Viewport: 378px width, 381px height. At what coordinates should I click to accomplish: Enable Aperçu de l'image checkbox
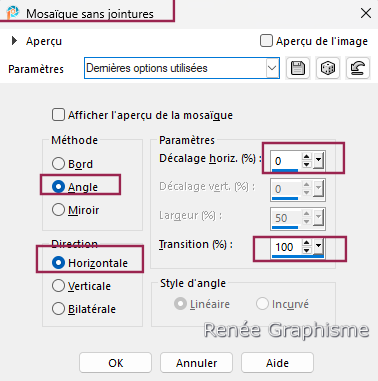[x=266, y=41]
